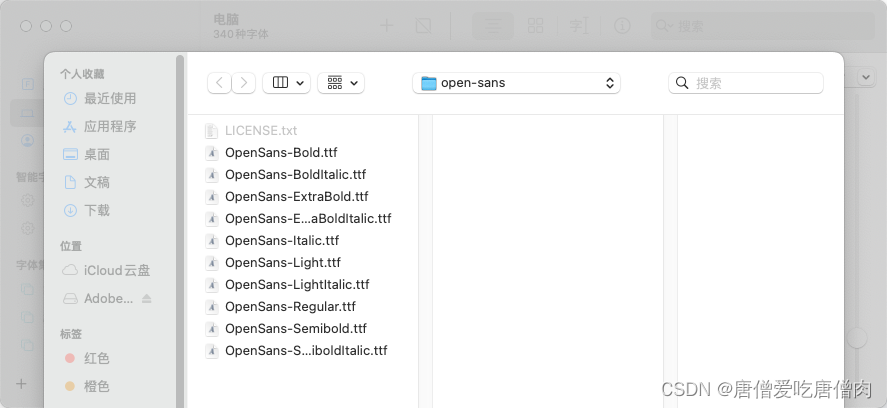Open the column view switcher dropdown
Screen dimensions: 887x408
pos(286,83)
